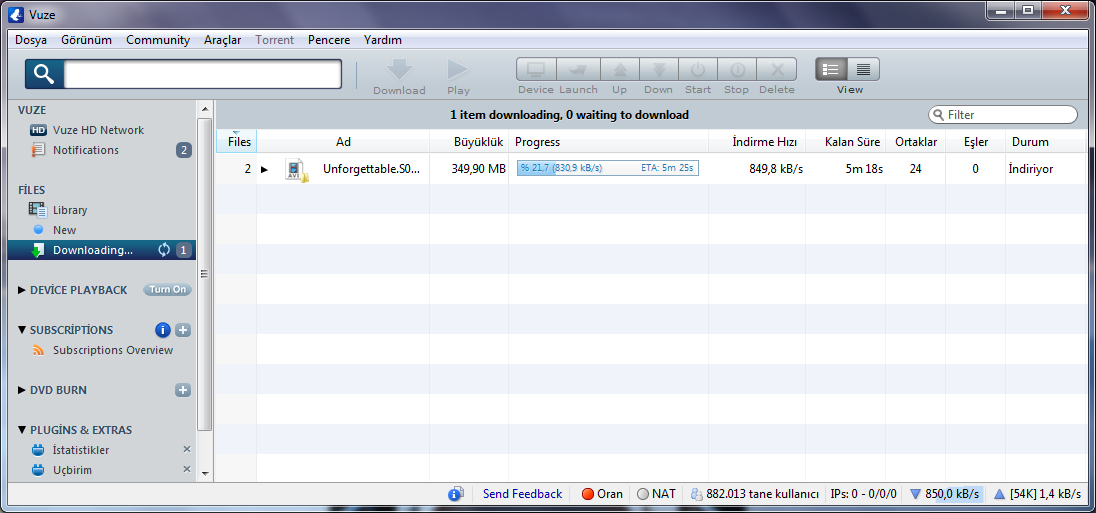This screenshot has width=1096, height=513.
Task: Collapse the Plugins & Extras section
Action: click(22, 430)
